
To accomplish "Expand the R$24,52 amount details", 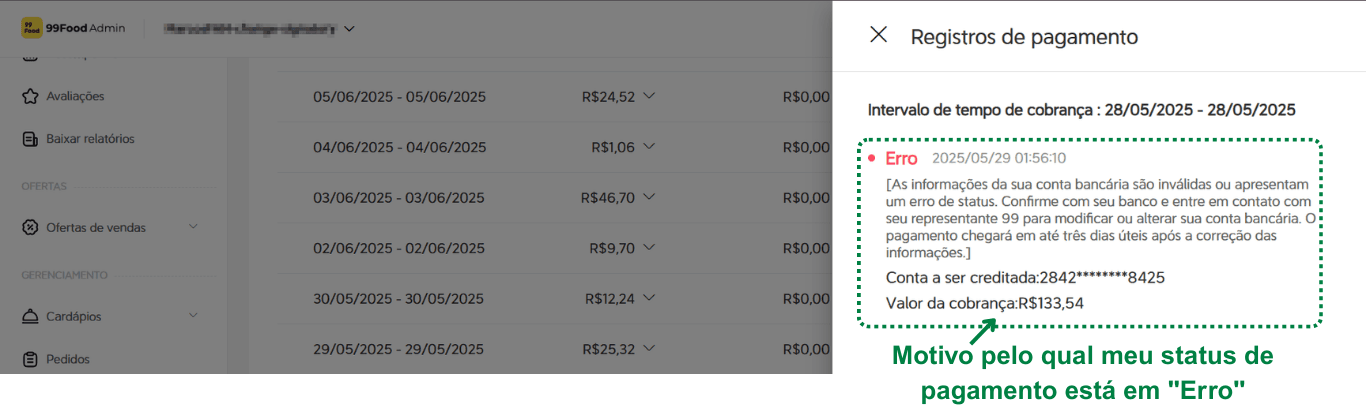I will (x=648, y=96).
